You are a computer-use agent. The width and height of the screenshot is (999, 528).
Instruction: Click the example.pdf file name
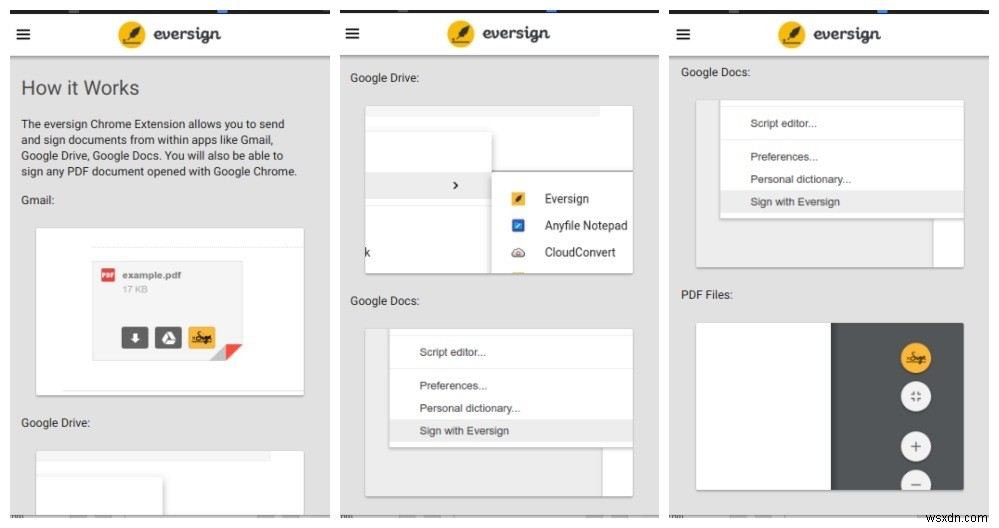click(x=152, y=275)
